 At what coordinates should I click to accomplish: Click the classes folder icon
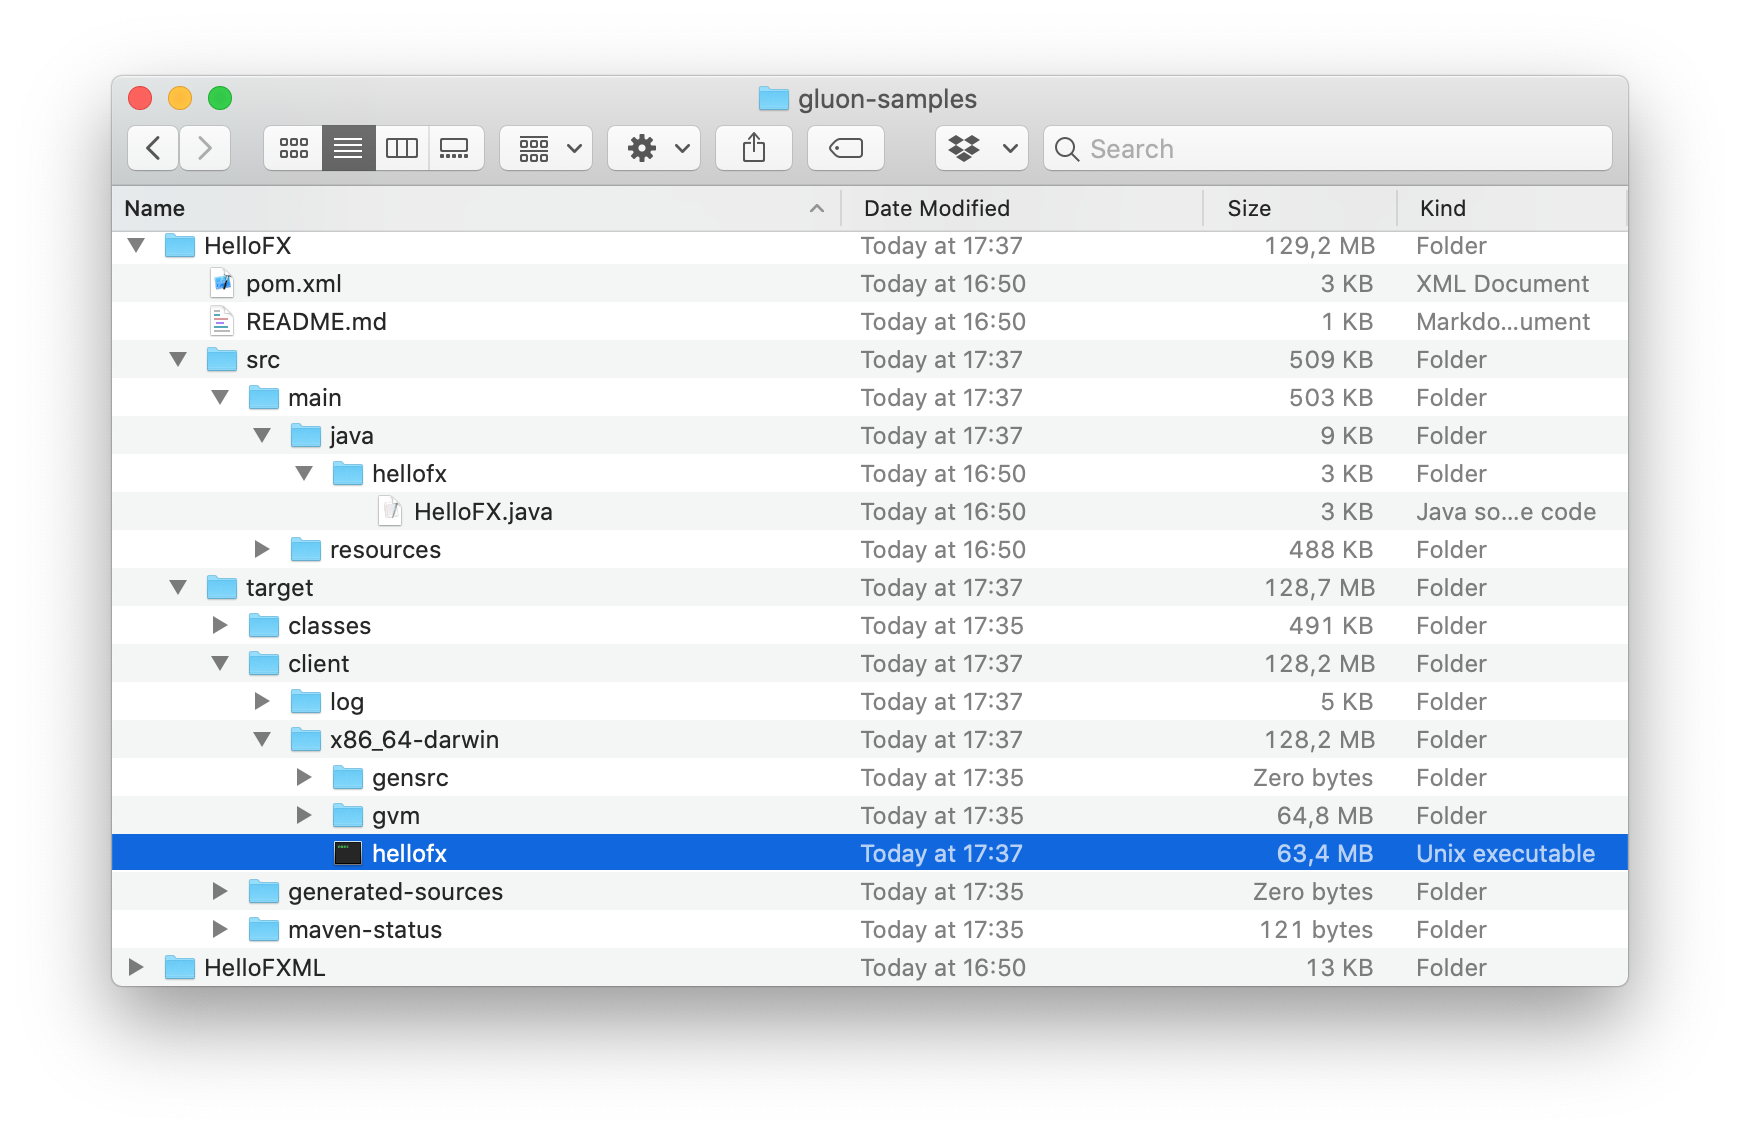pos(264,625)
